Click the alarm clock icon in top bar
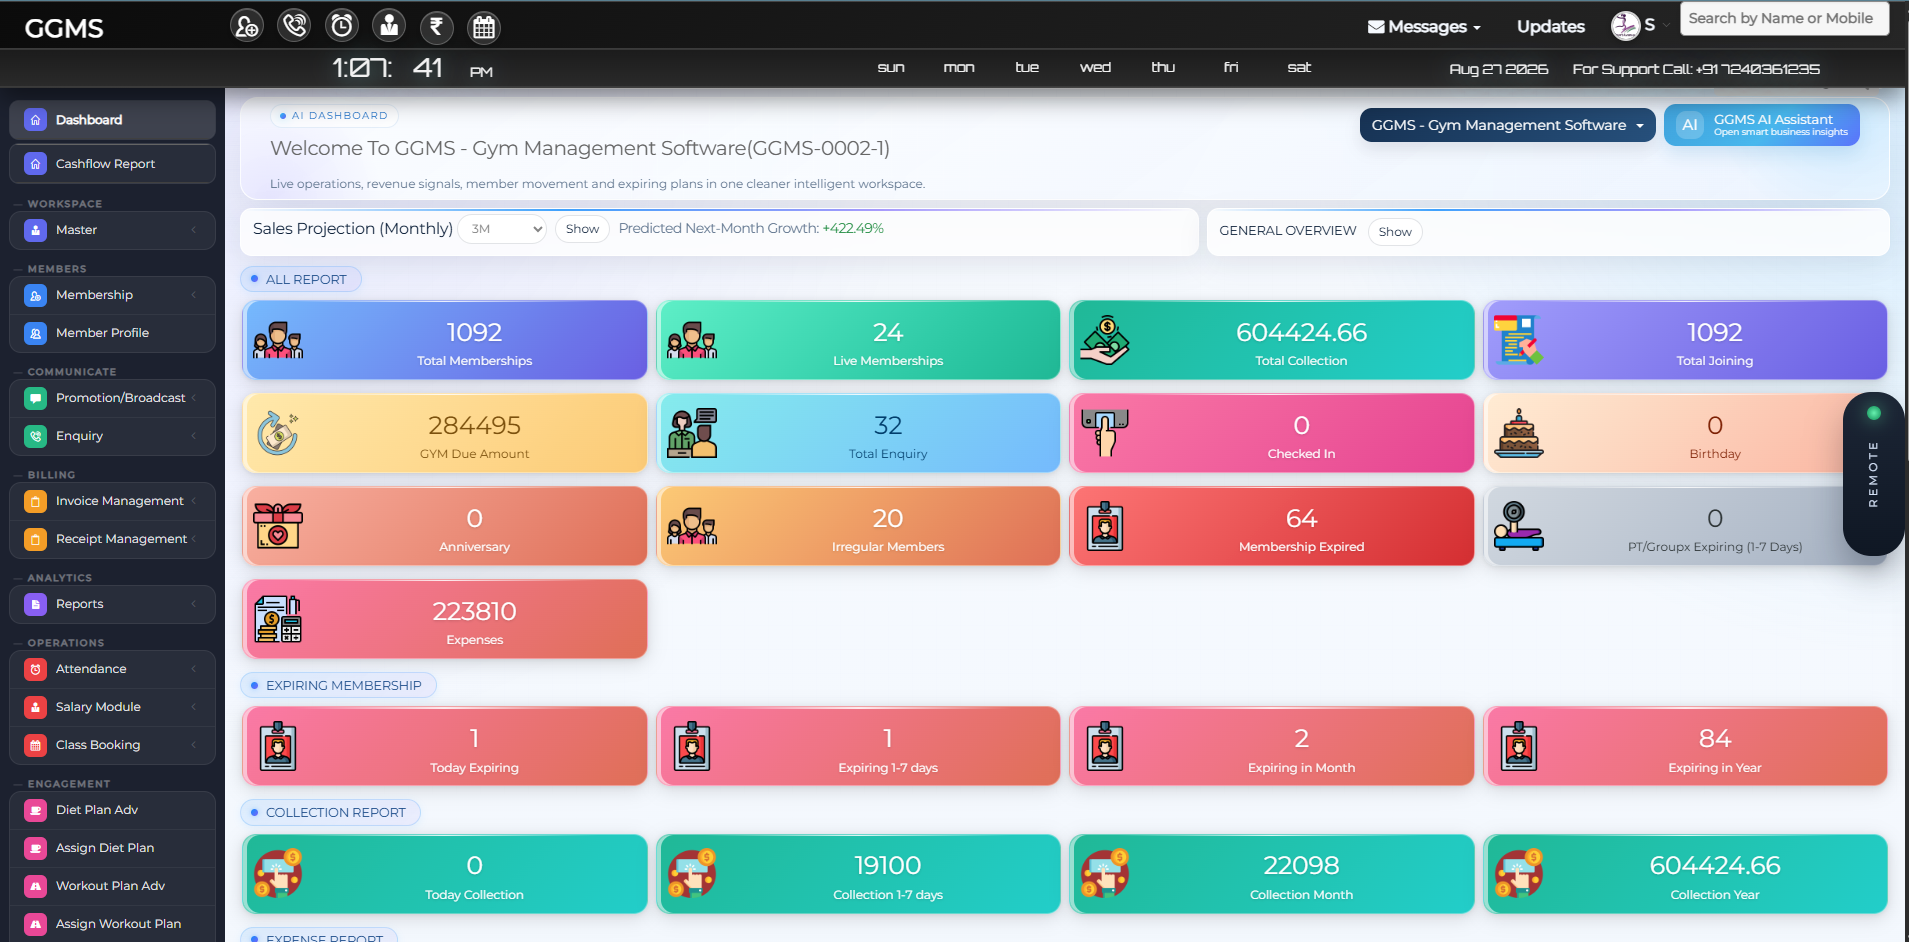 click(342, 25)
